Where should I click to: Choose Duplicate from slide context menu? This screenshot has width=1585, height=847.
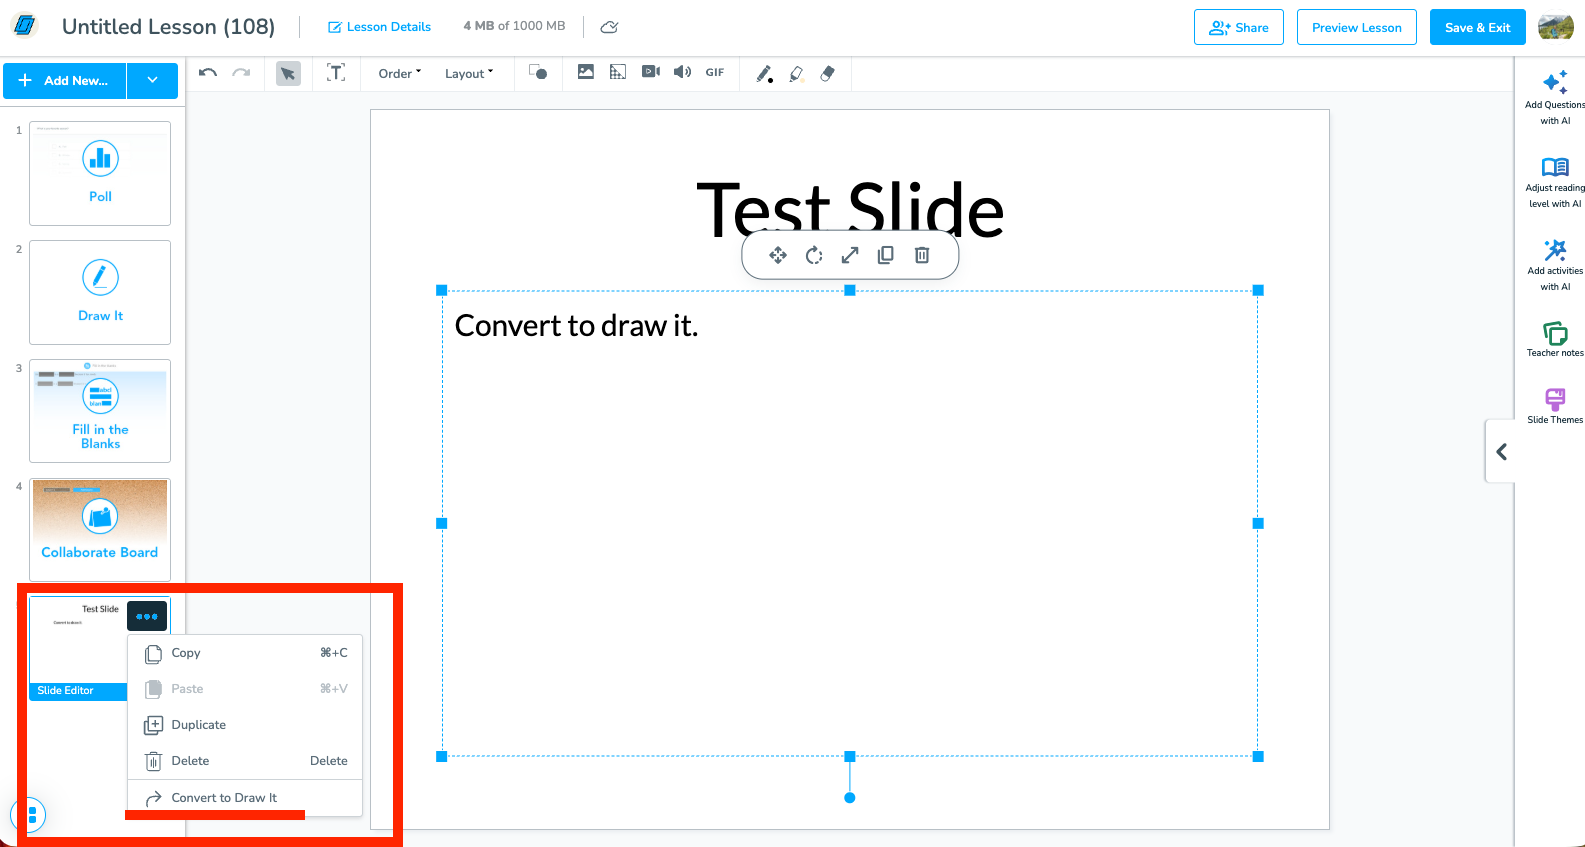pos(246,725)
